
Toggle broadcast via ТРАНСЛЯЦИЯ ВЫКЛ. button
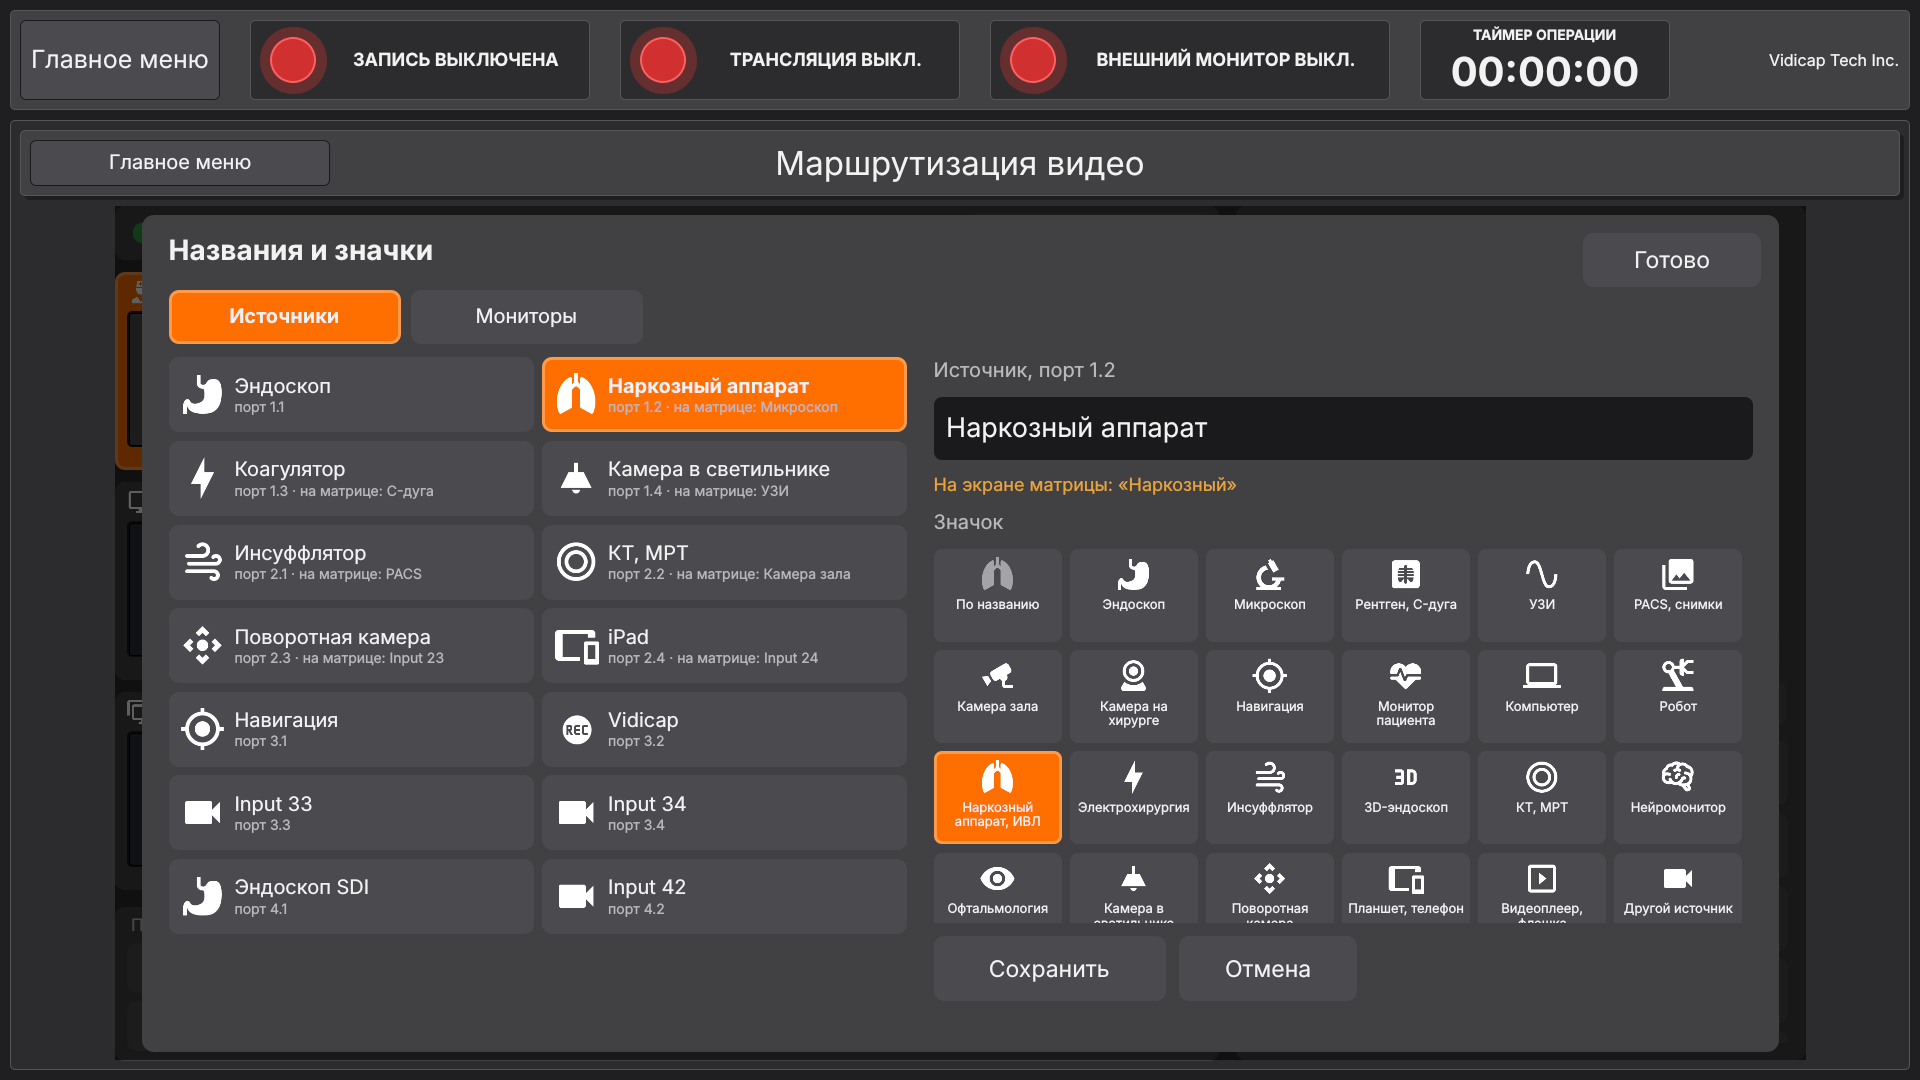point(789,60)
